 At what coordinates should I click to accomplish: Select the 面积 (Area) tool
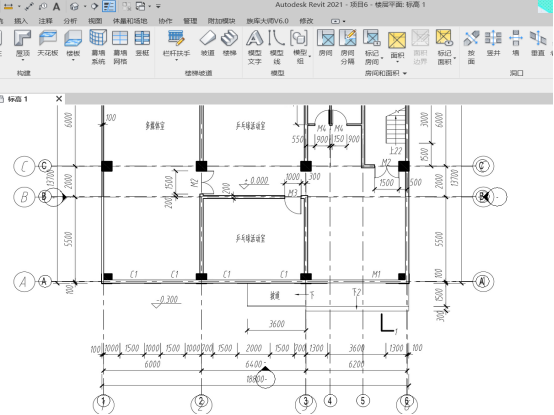[x=397, y=45]
